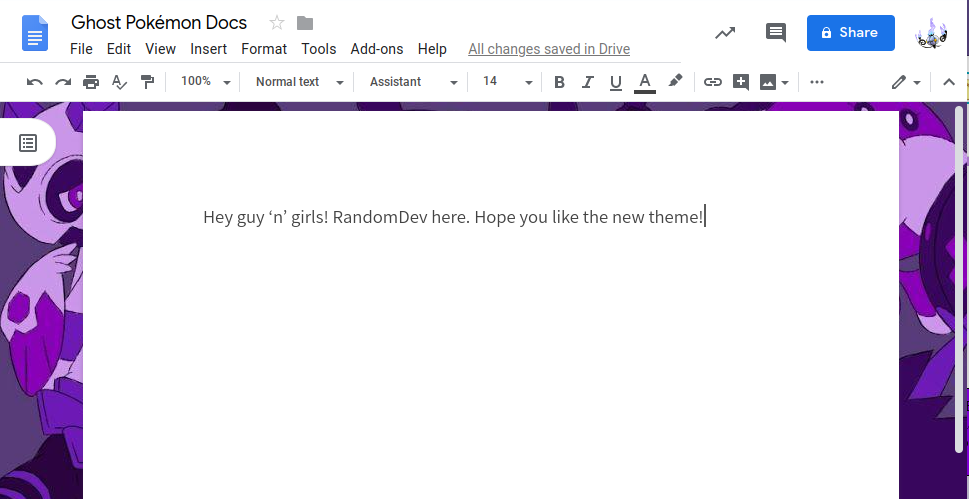
Task: Open the Format menu
Action: pyautogui.click(x=264, y=49)
